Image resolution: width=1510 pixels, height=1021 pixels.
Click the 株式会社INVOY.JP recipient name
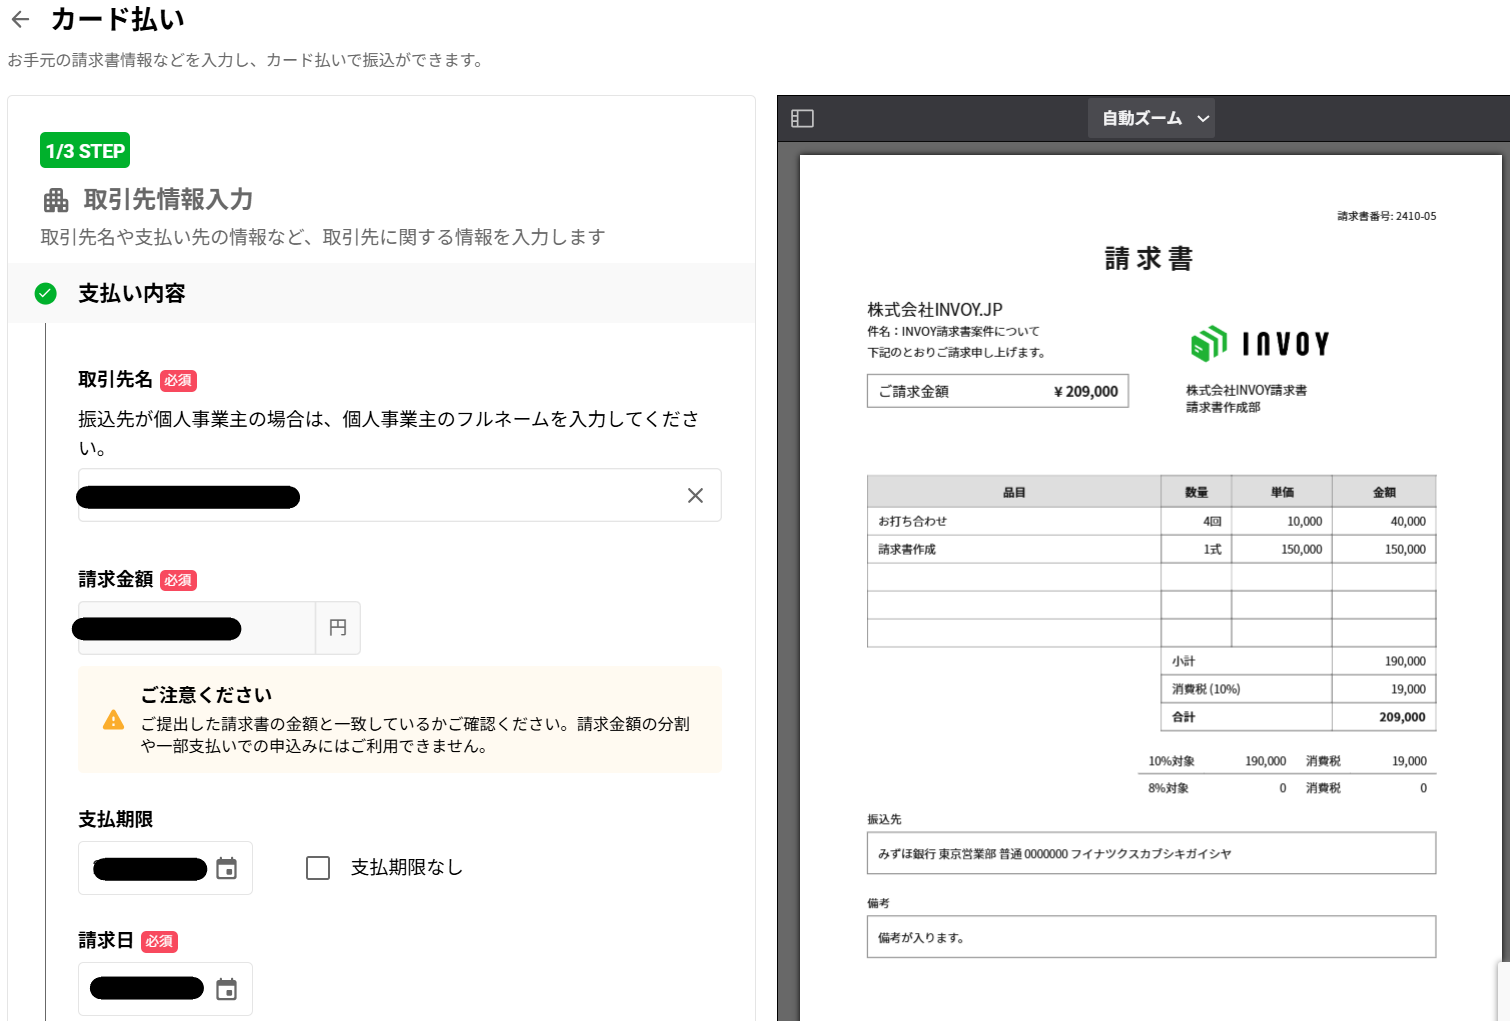[935, 310]
